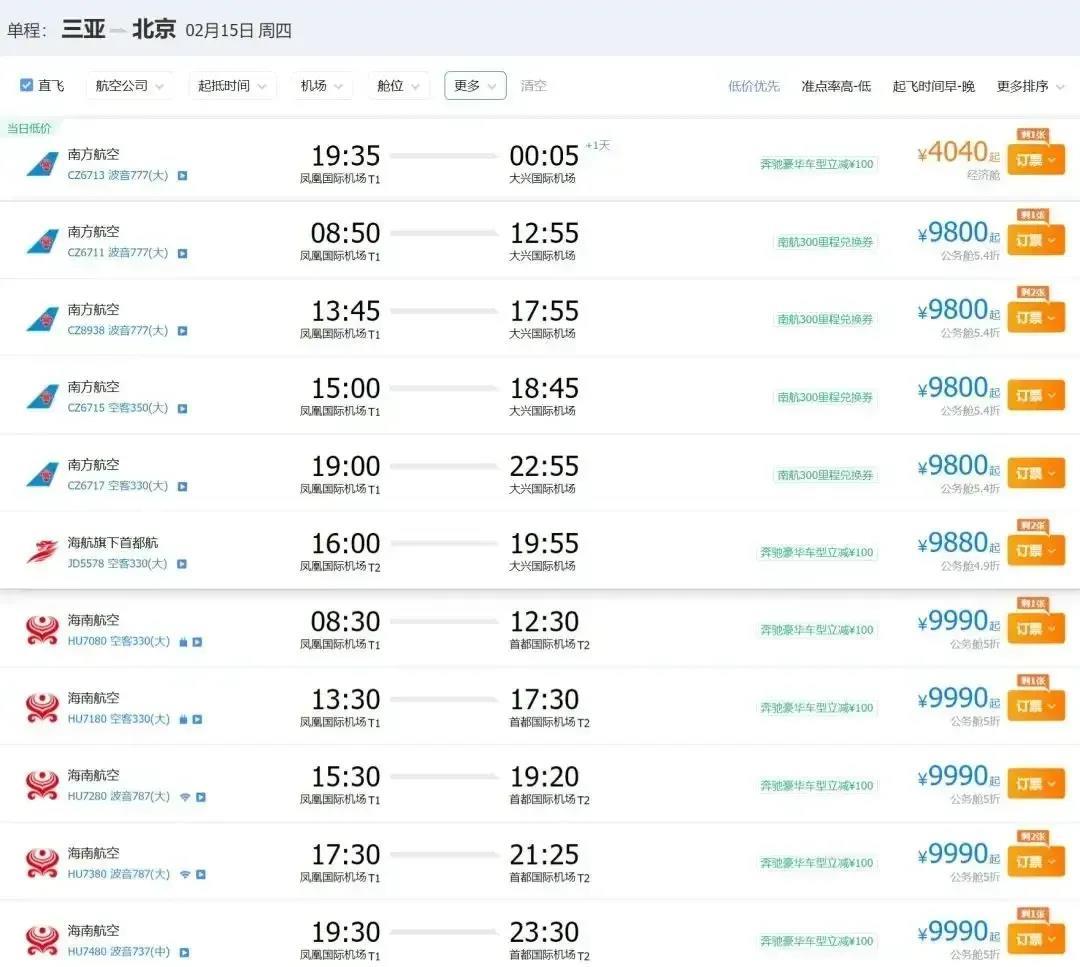Sort by 起飞时间早-晚 departure time
Viewport: 1080px width, 967px height.
933,86
